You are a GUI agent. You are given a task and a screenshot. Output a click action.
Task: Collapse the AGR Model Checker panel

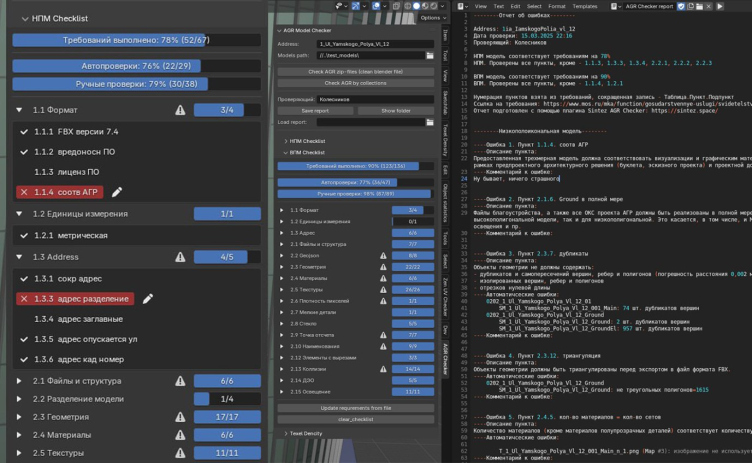click(280, 31)
